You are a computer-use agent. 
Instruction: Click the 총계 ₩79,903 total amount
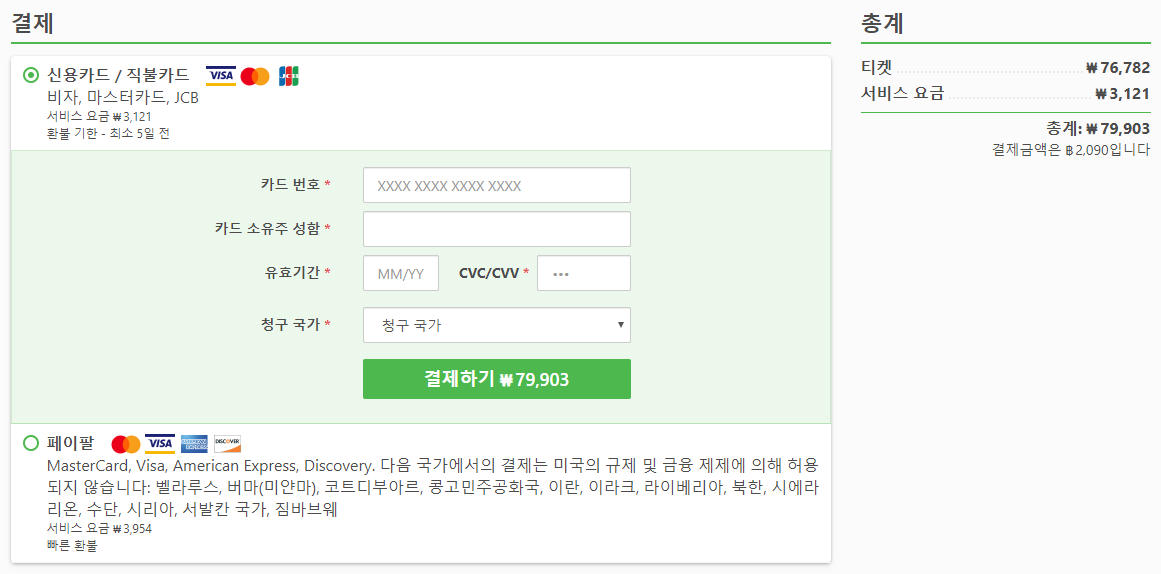(1098, 128)
